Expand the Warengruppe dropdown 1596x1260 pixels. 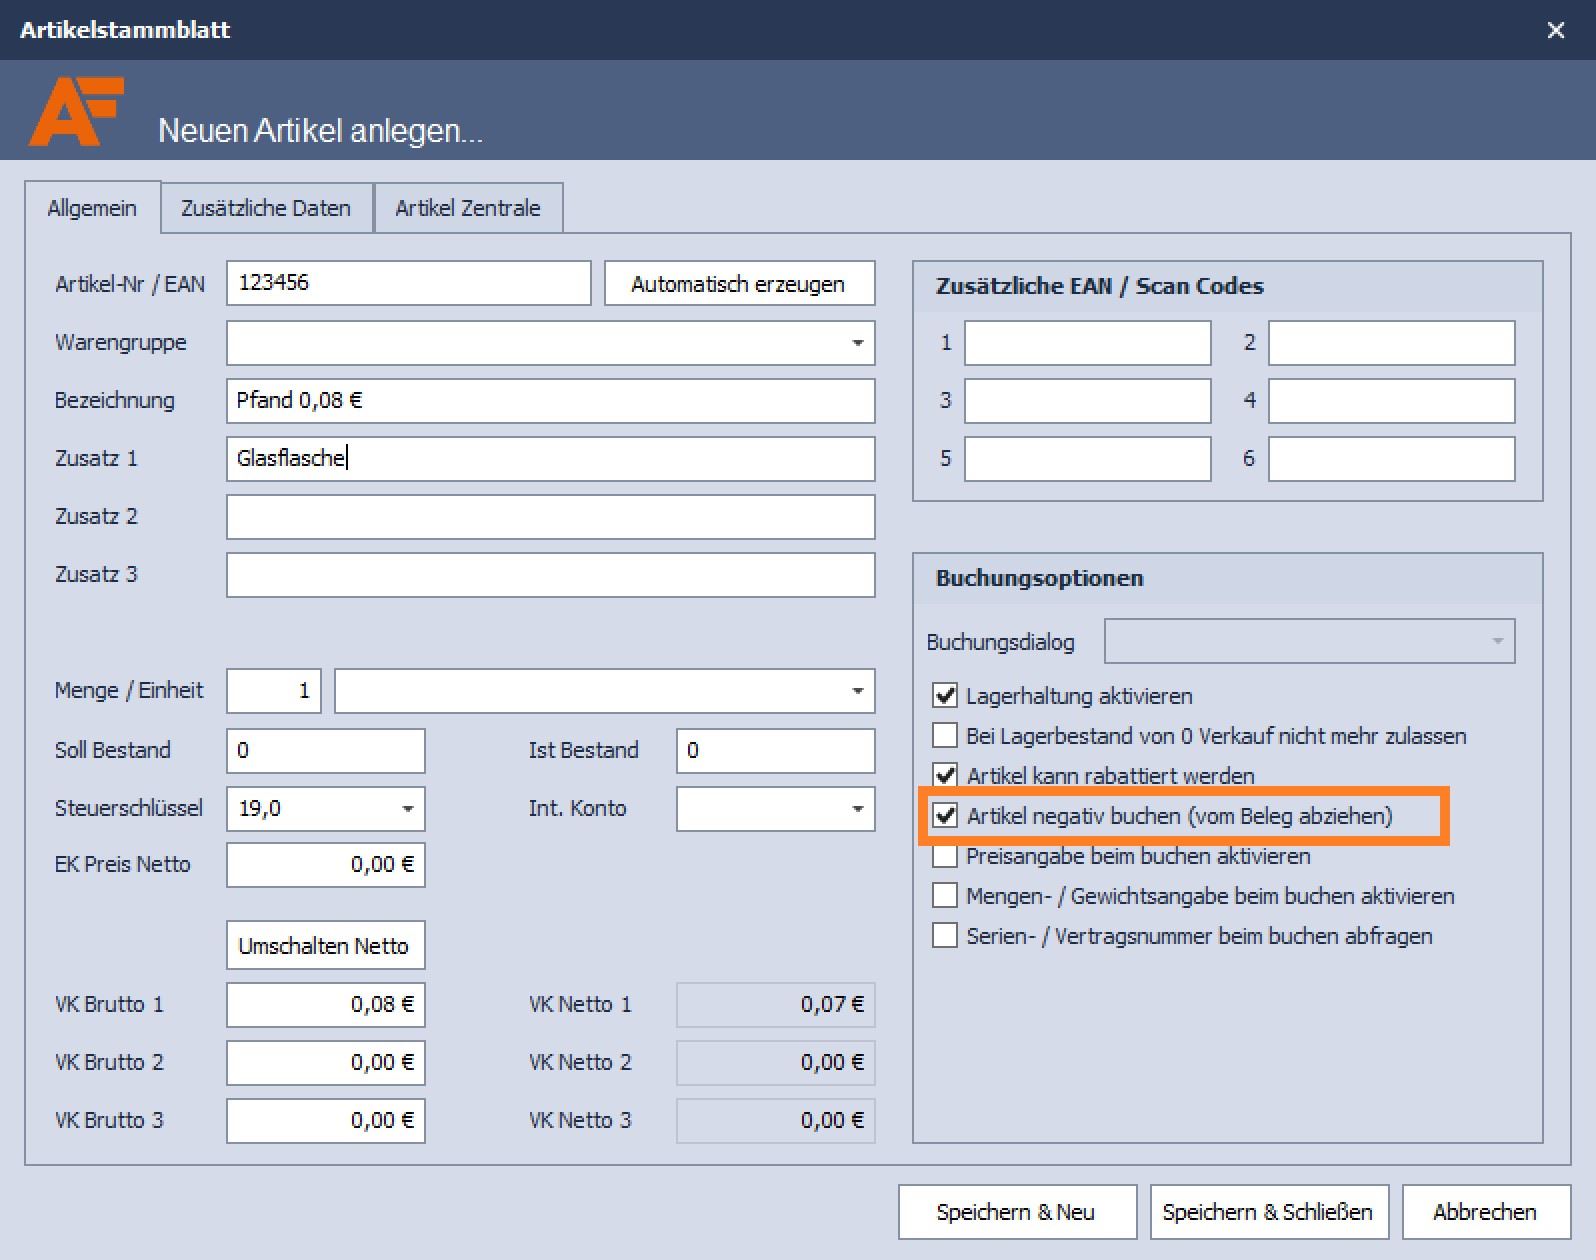coord(857,343)
